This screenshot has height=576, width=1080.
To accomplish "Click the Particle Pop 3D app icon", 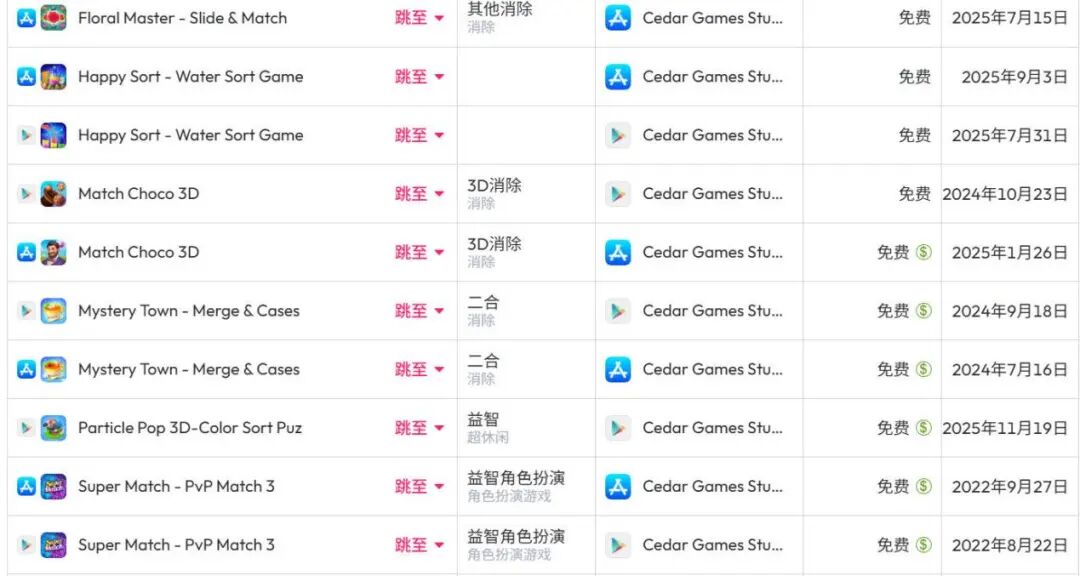I will (x=53, y=428).
